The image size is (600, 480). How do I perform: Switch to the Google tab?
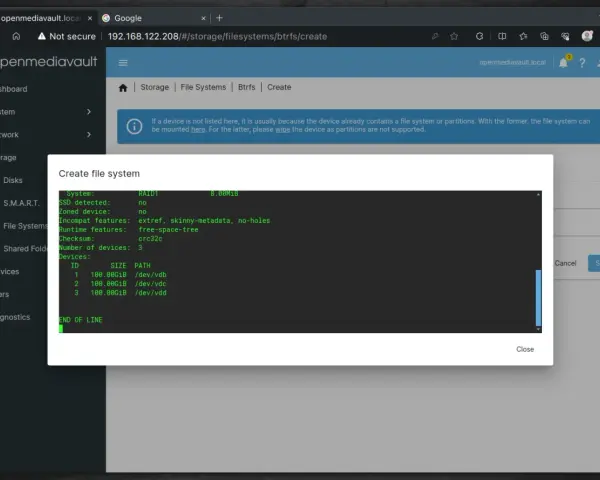coord(153,18)
